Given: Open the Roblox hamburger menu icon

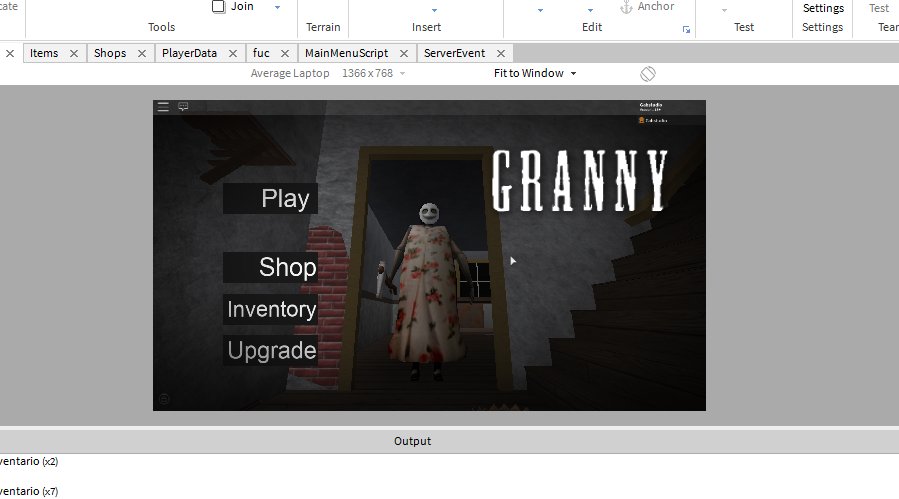Looking at the screenshot, I should [163, 107].
